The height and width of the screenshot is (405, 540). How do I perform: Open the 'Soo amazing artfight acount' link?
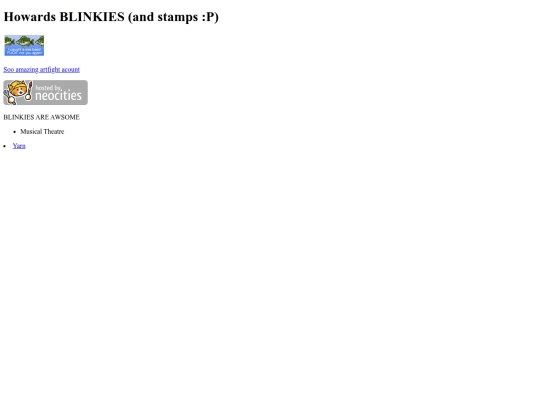[41, 70]
